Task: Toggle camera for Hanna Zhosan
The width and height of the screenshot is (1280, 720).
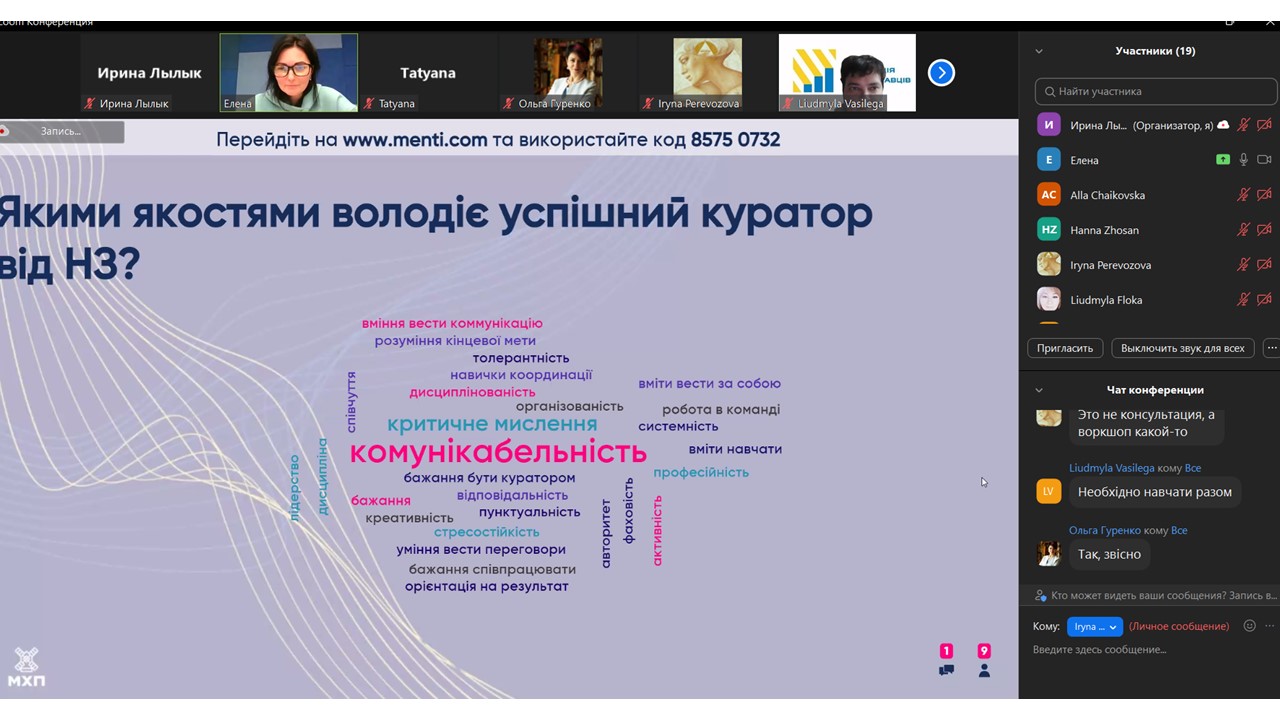Action: (1264, 230)
